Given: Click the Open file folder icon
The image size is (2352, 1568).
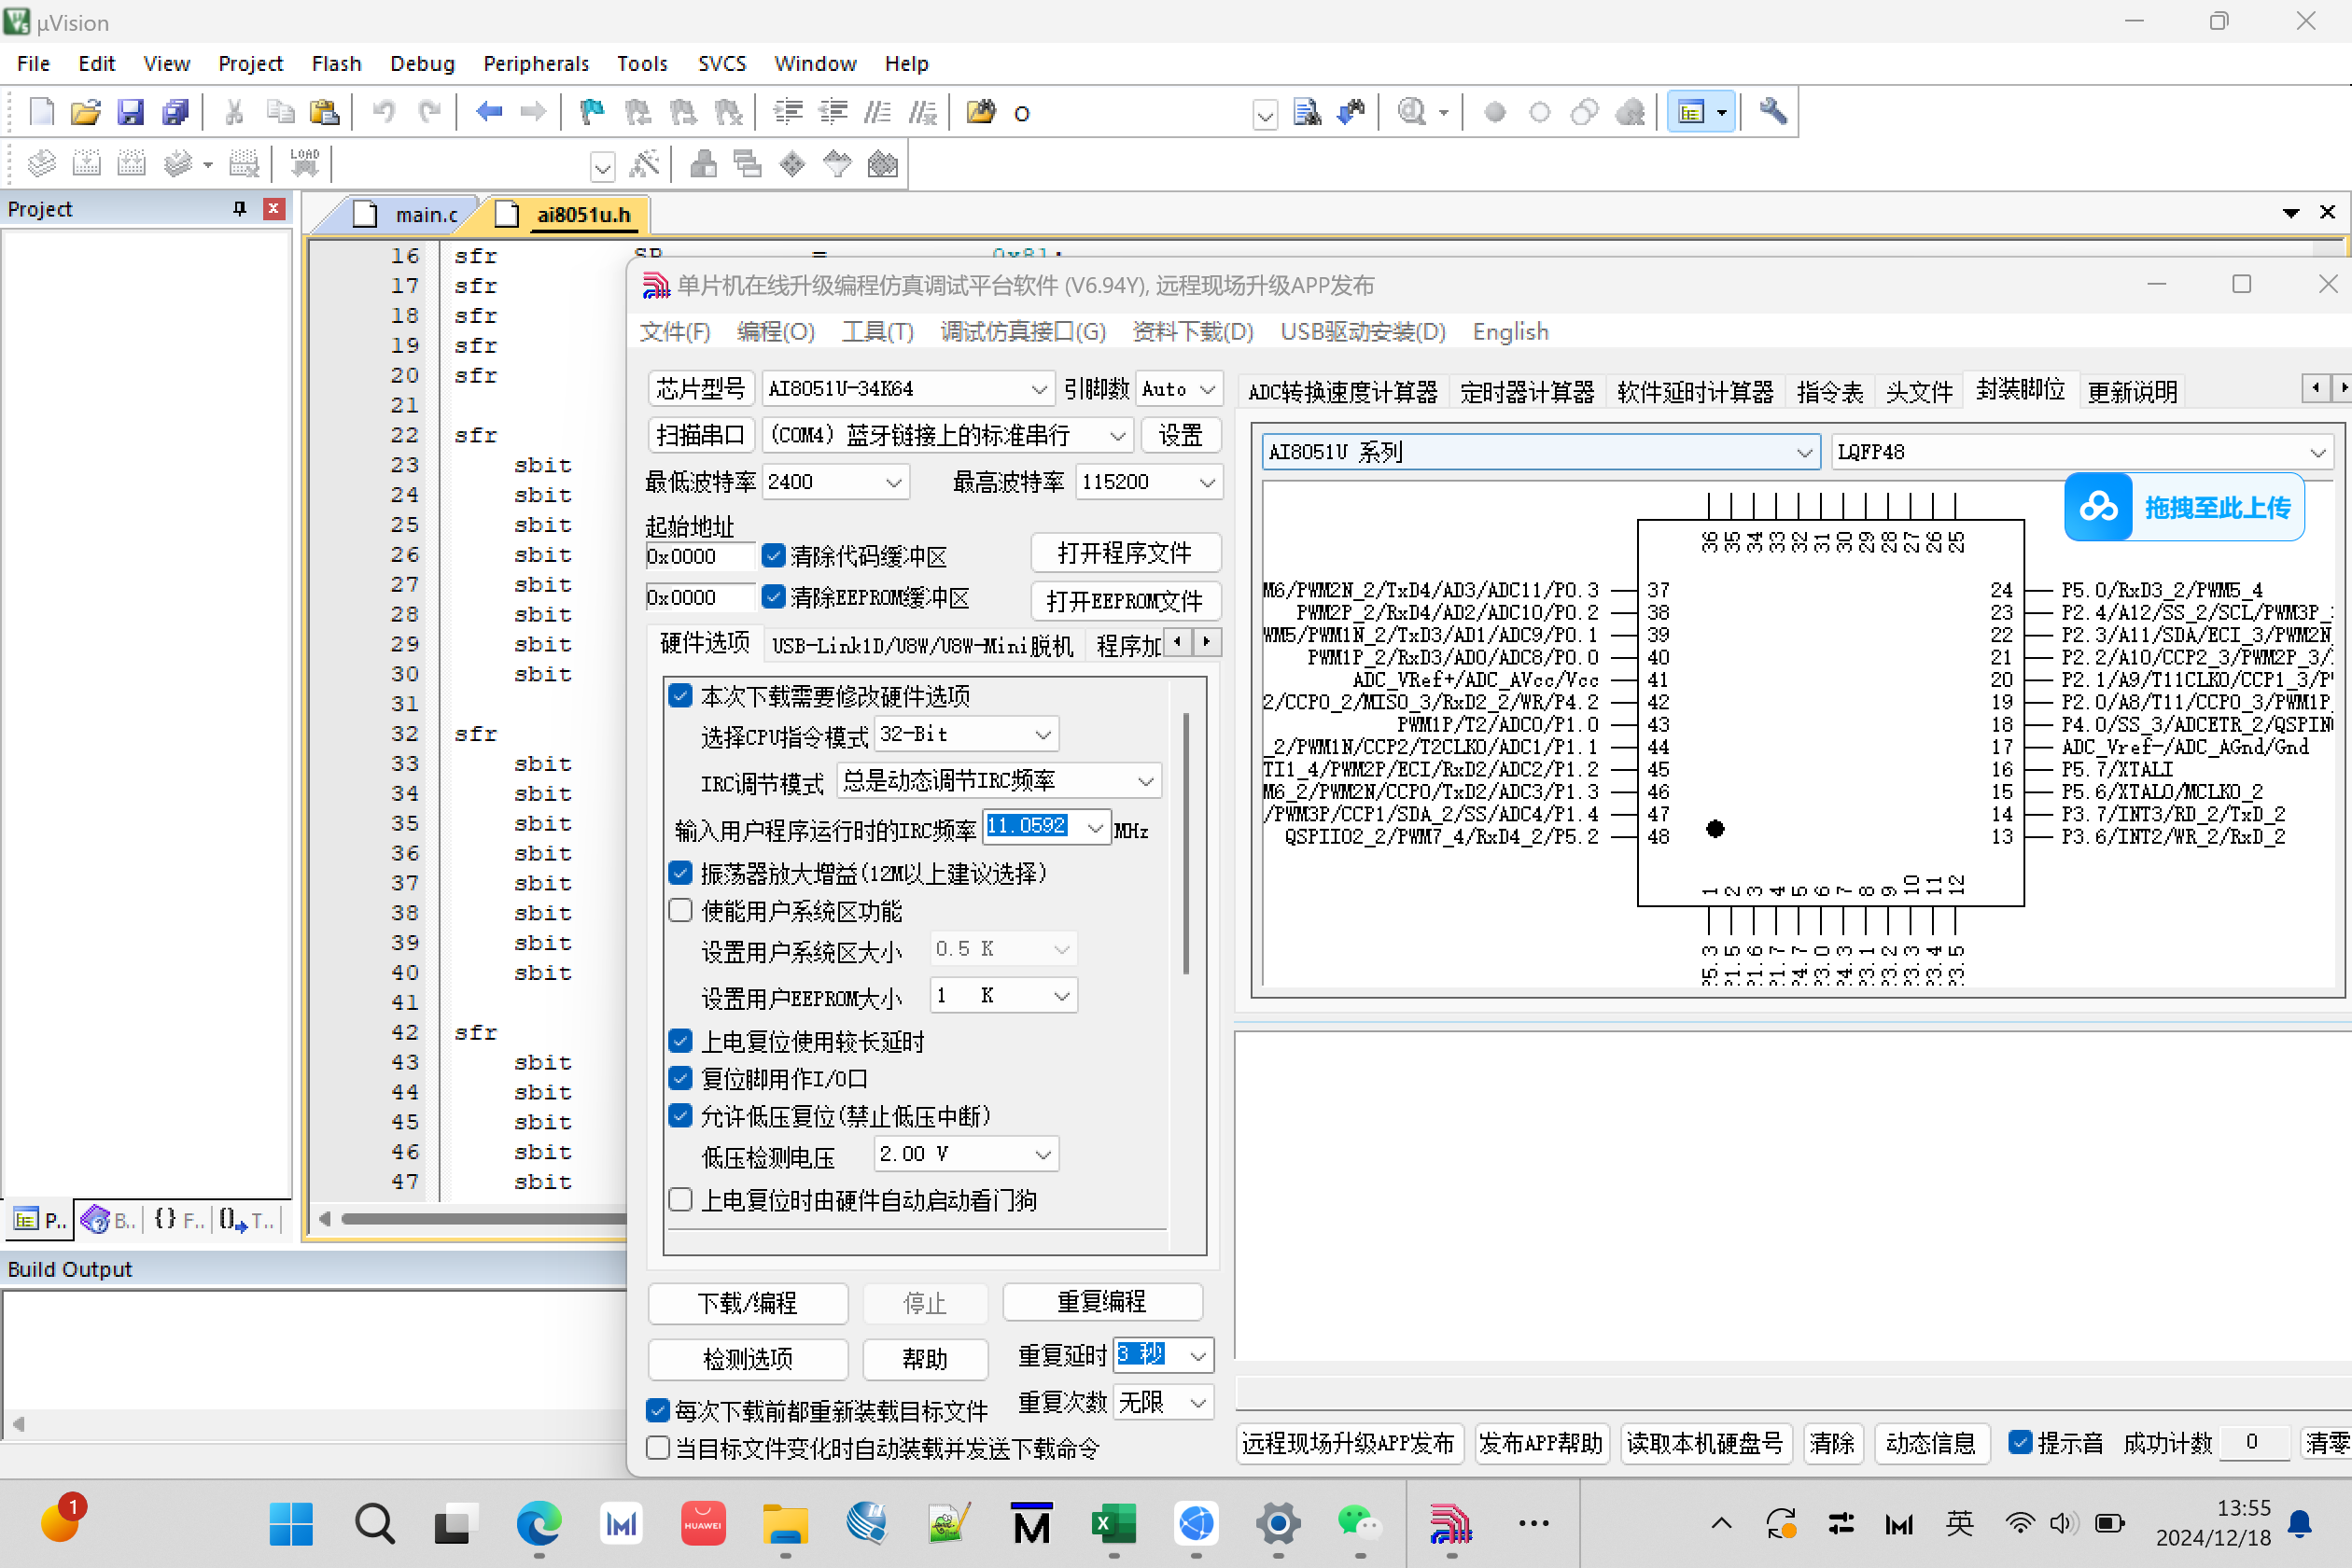Looking at the screenshot, I should tap(86, 112).
